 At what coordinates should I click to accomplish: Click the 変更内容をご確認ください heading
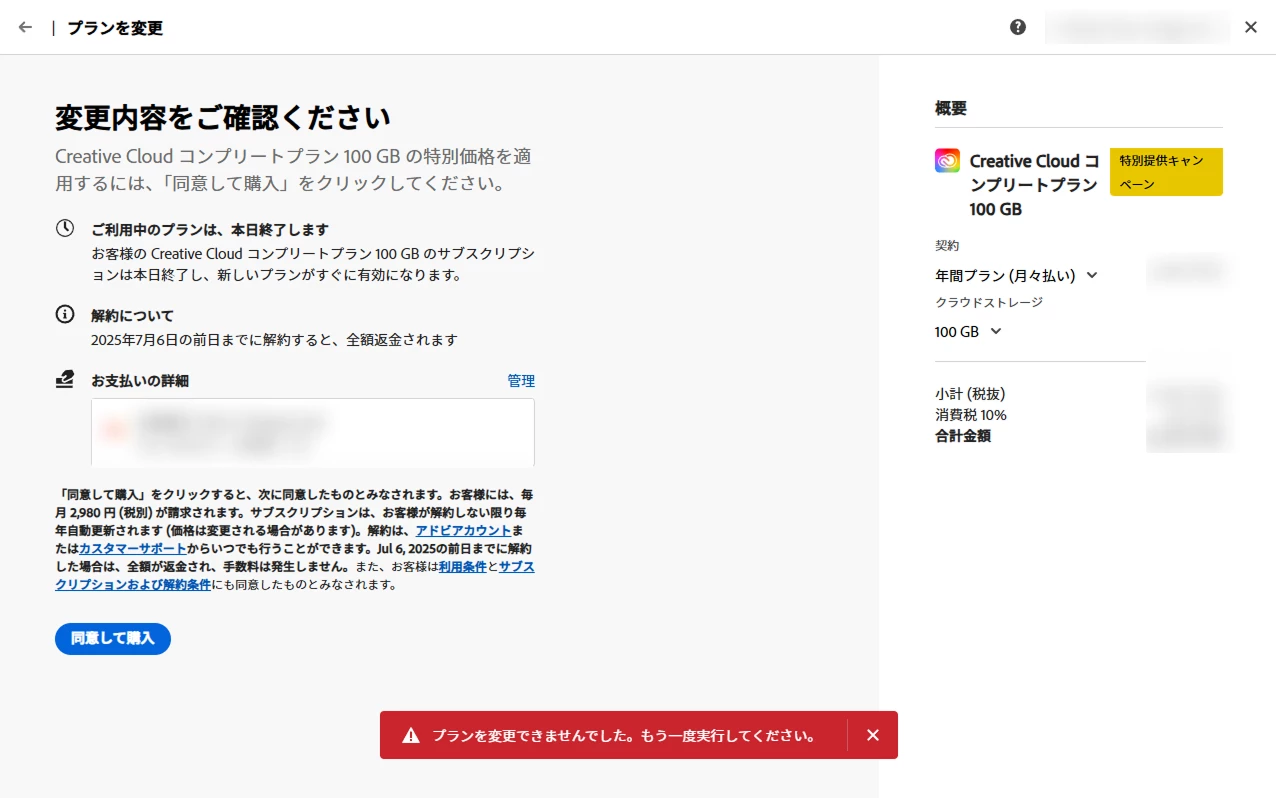click(x=222, y=117)
